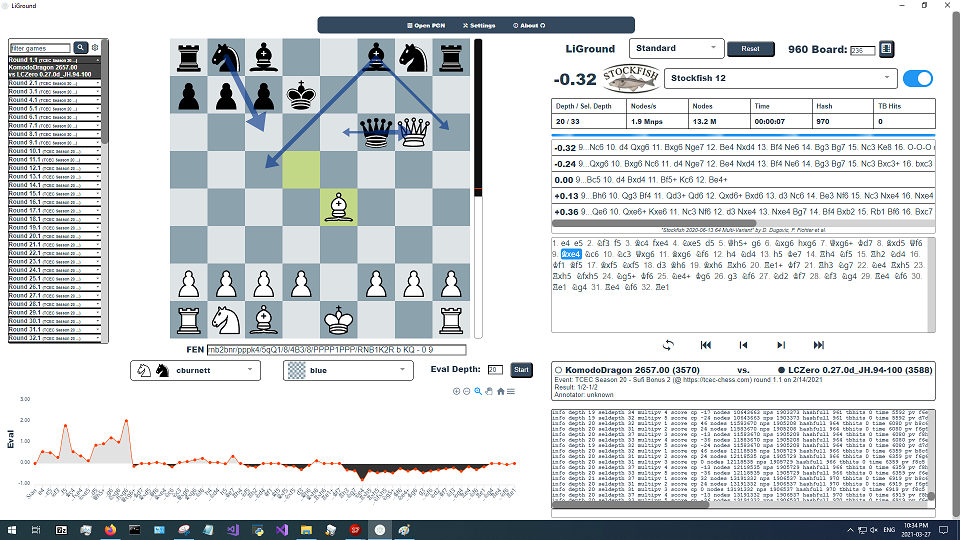Click the variation lines horizontal scrollbar
The width and height of the screenshot is (960, 540).
(x=654, y=223)
